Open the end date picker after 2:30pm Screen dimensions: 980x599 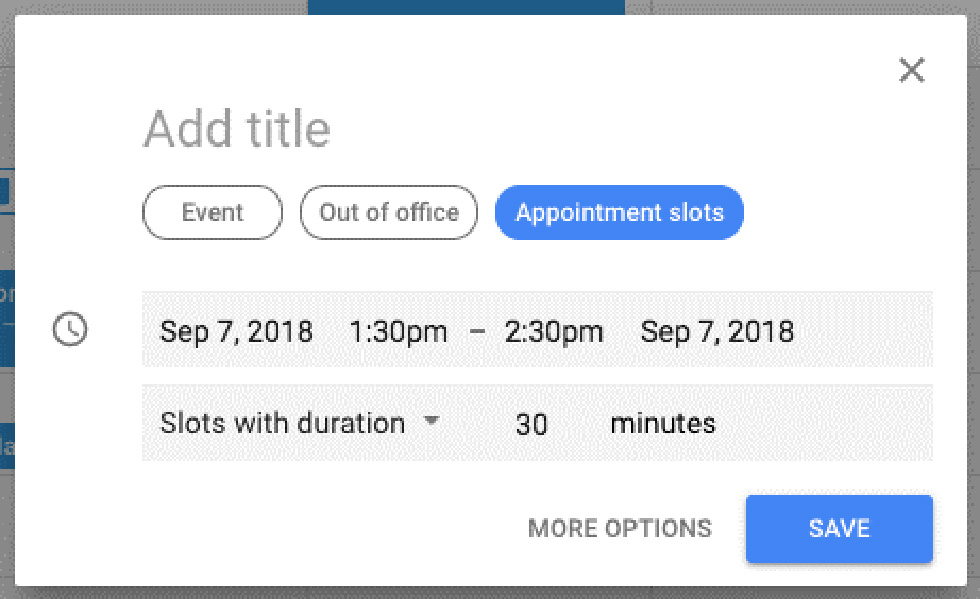(717, 331)
